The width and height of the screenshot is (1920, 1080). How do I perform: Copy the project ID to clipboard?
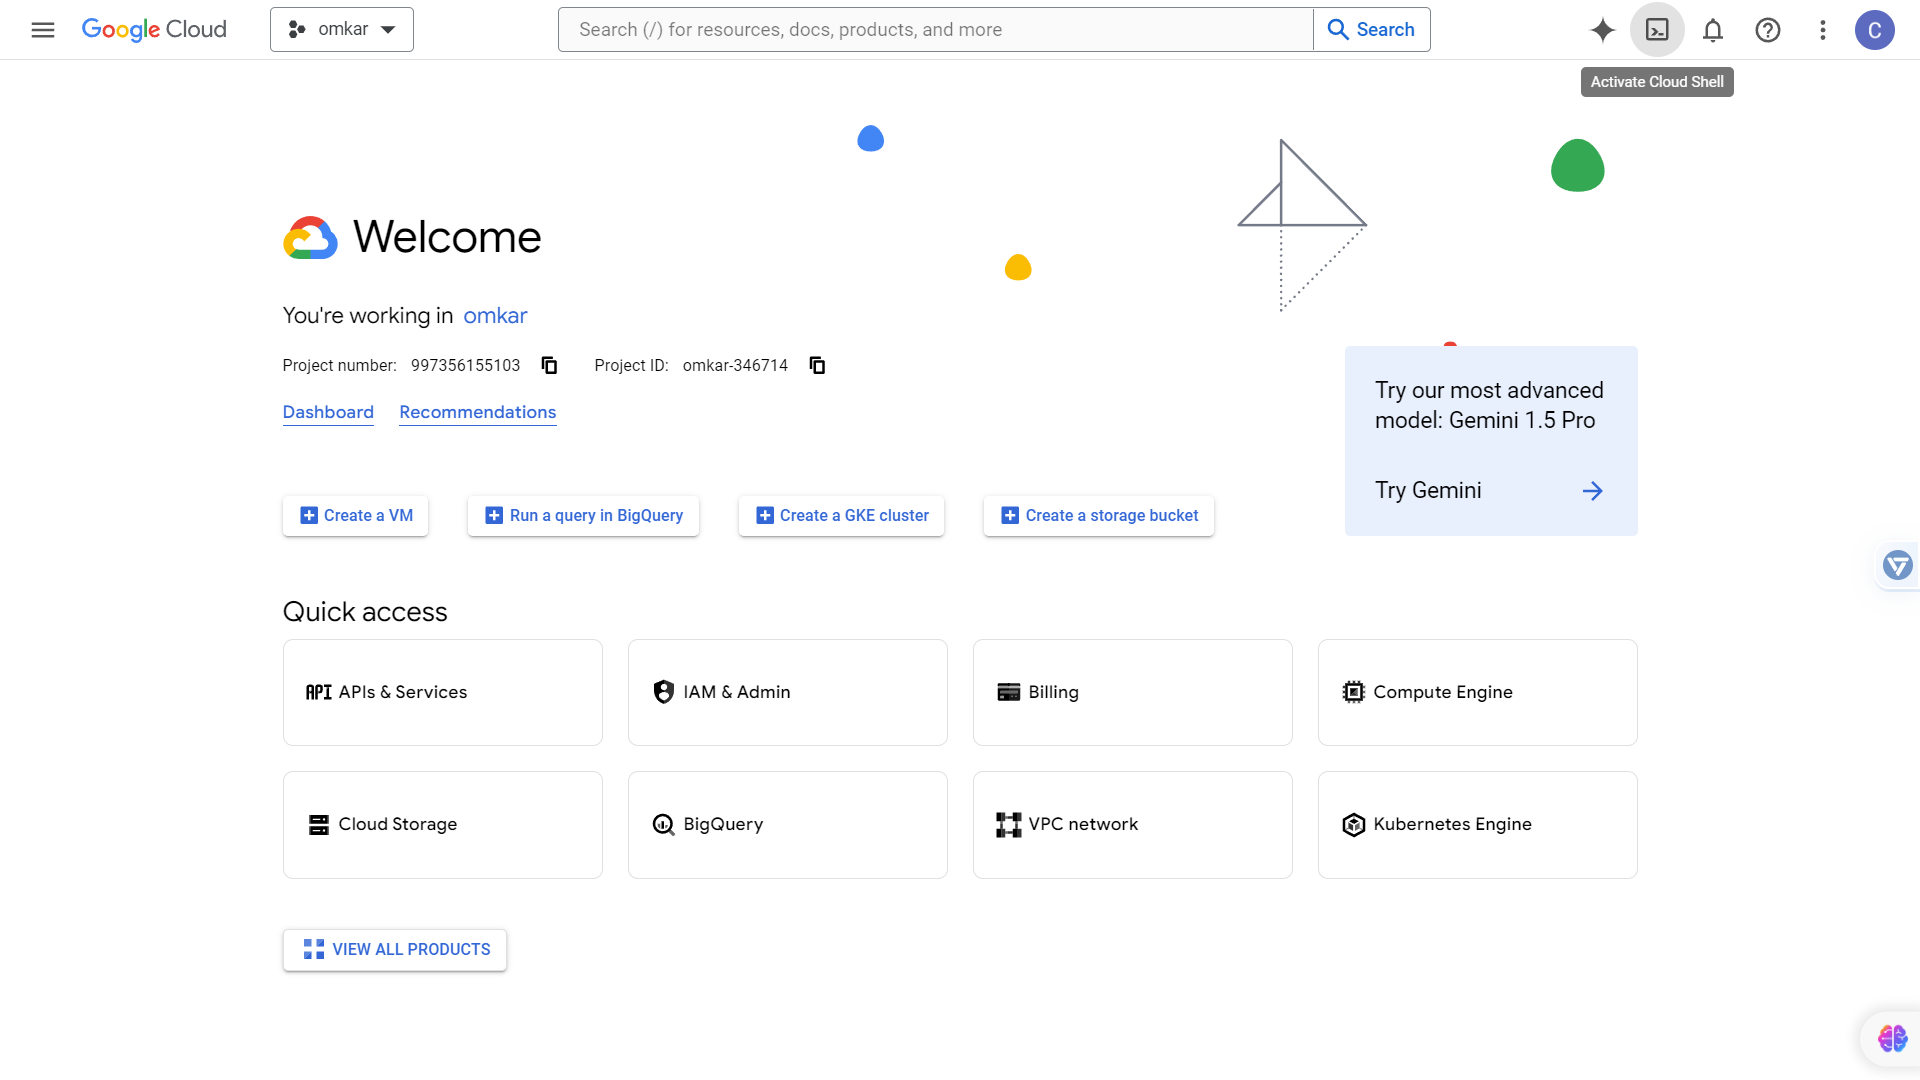pos(817,365)
